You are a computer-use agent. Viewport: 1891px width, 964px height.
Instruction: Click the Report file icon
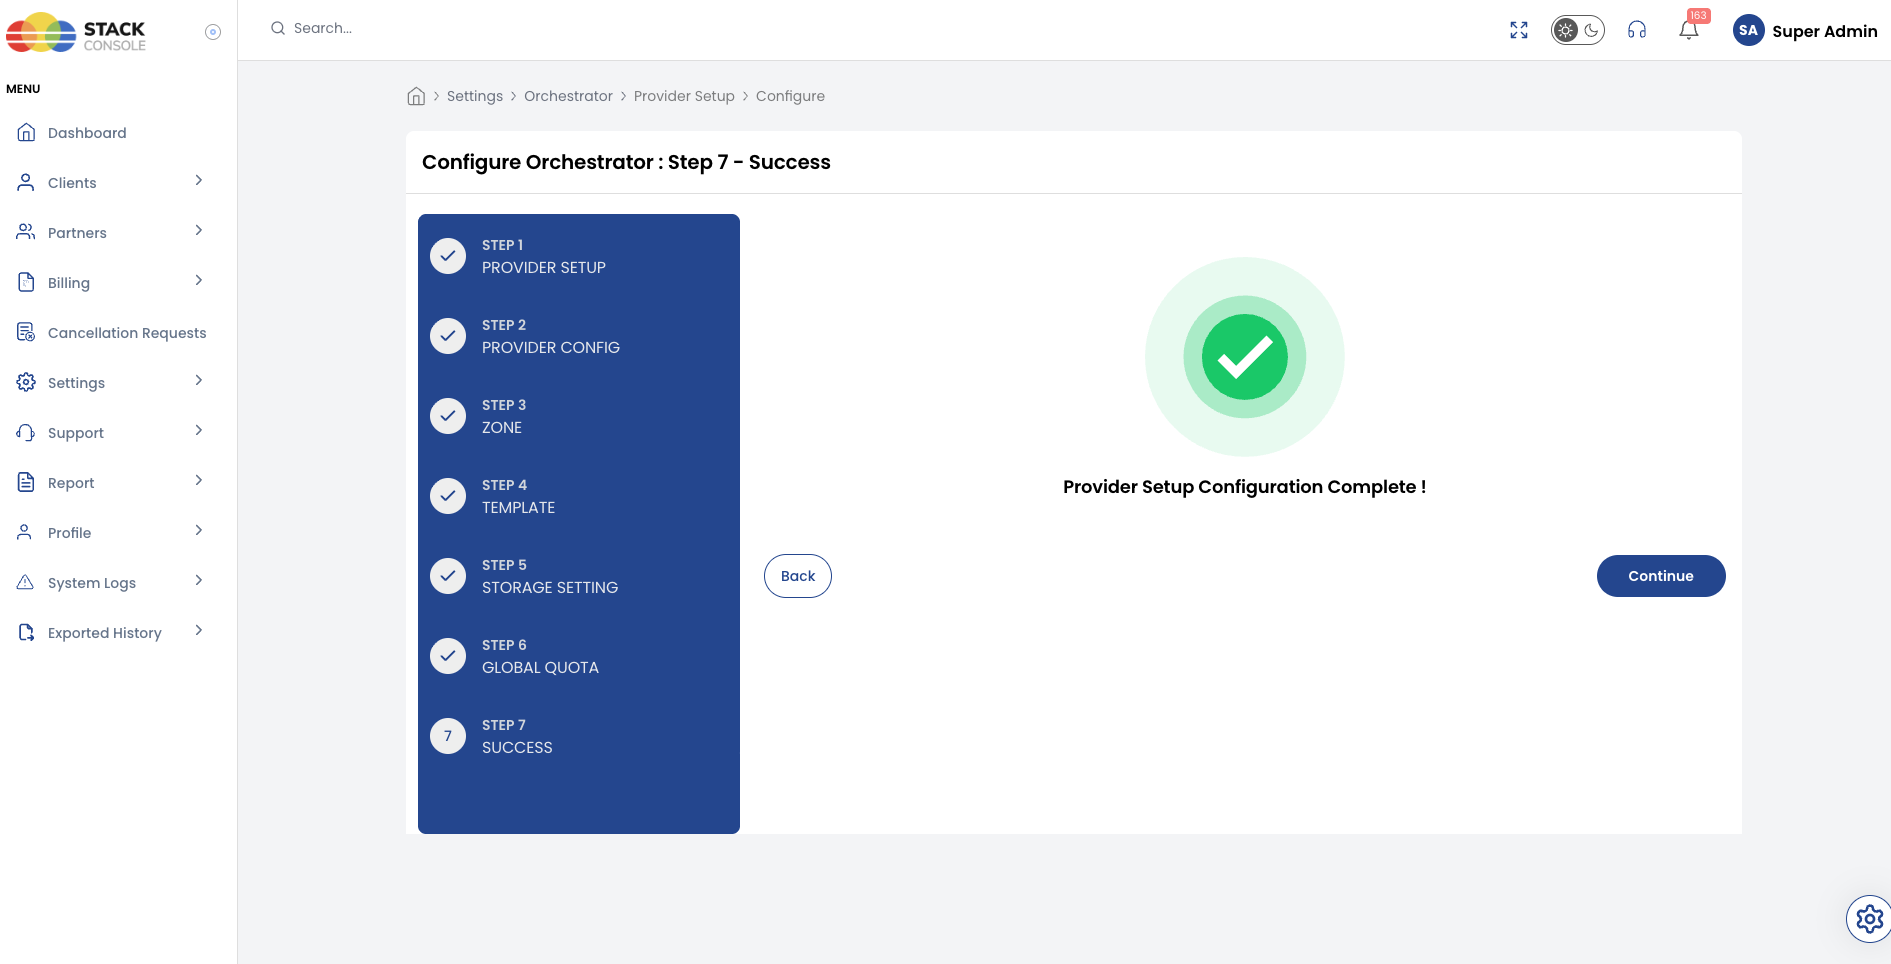26,482
